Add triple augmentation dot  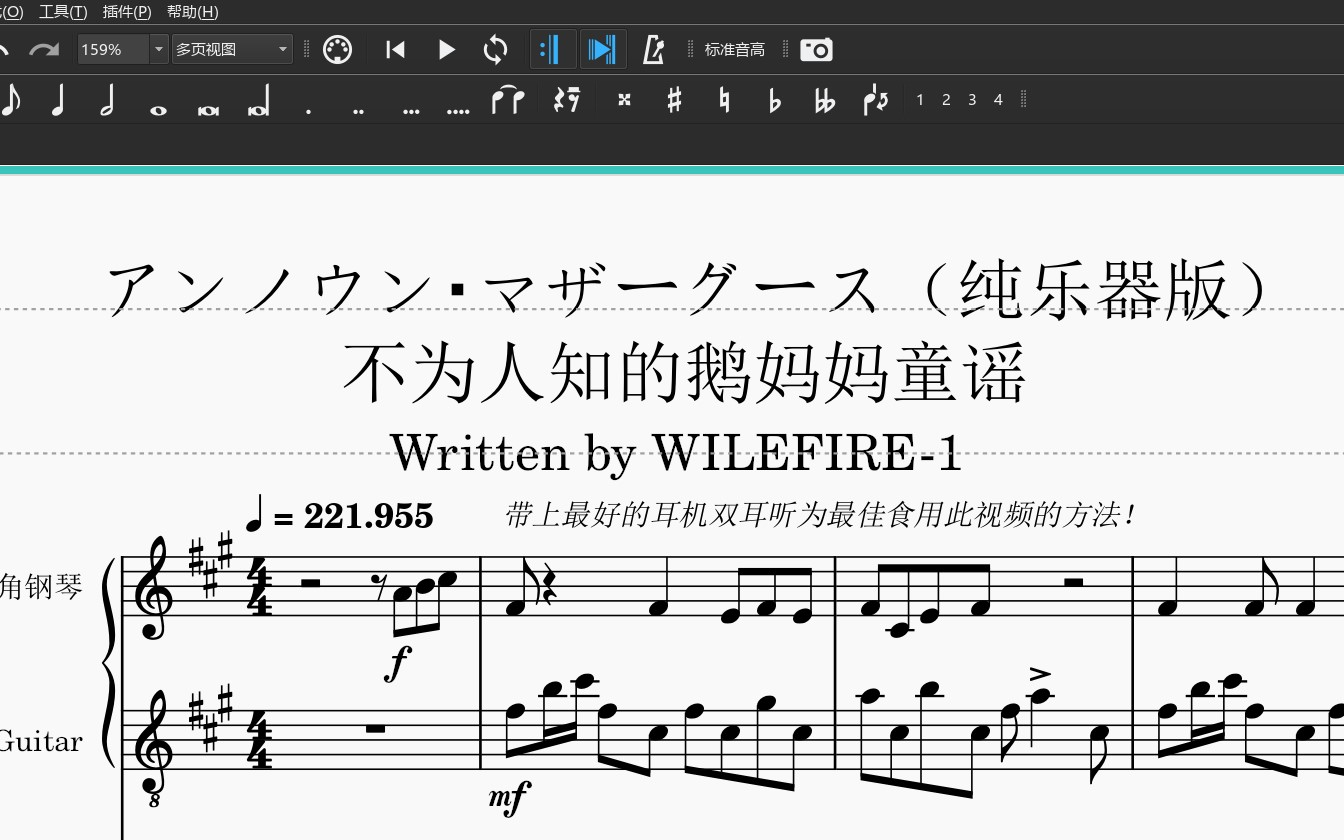410,111
